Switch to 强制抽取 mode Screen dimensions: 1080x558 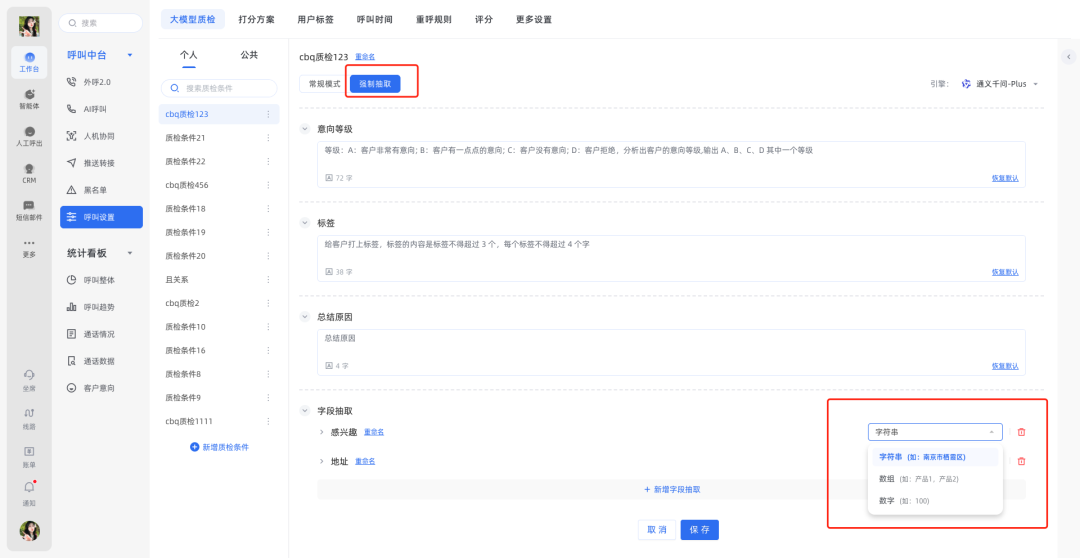click(x=375, y=84)
